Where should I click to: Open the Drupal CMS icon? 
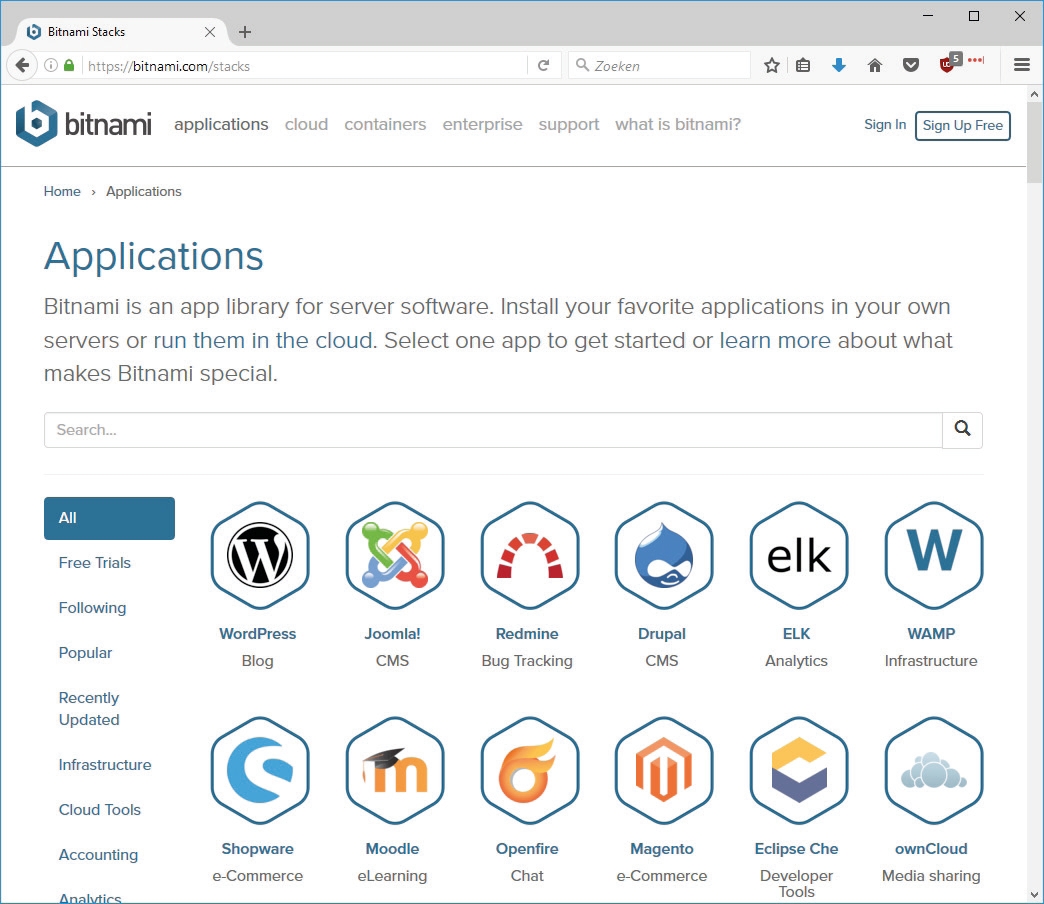click(663, 556)
